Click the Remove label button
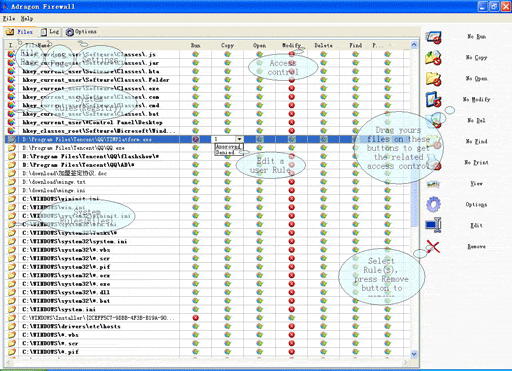The image size is (512, 371). [x=476, y=247]
